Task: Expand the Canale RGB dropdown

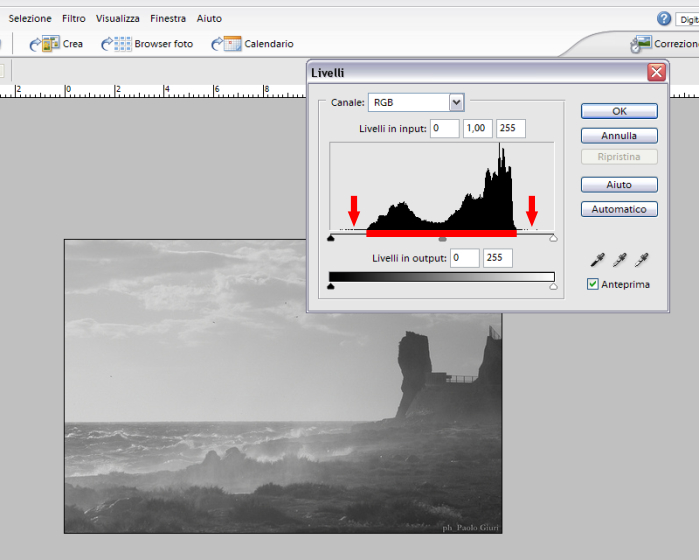Action: pos(456,102)
